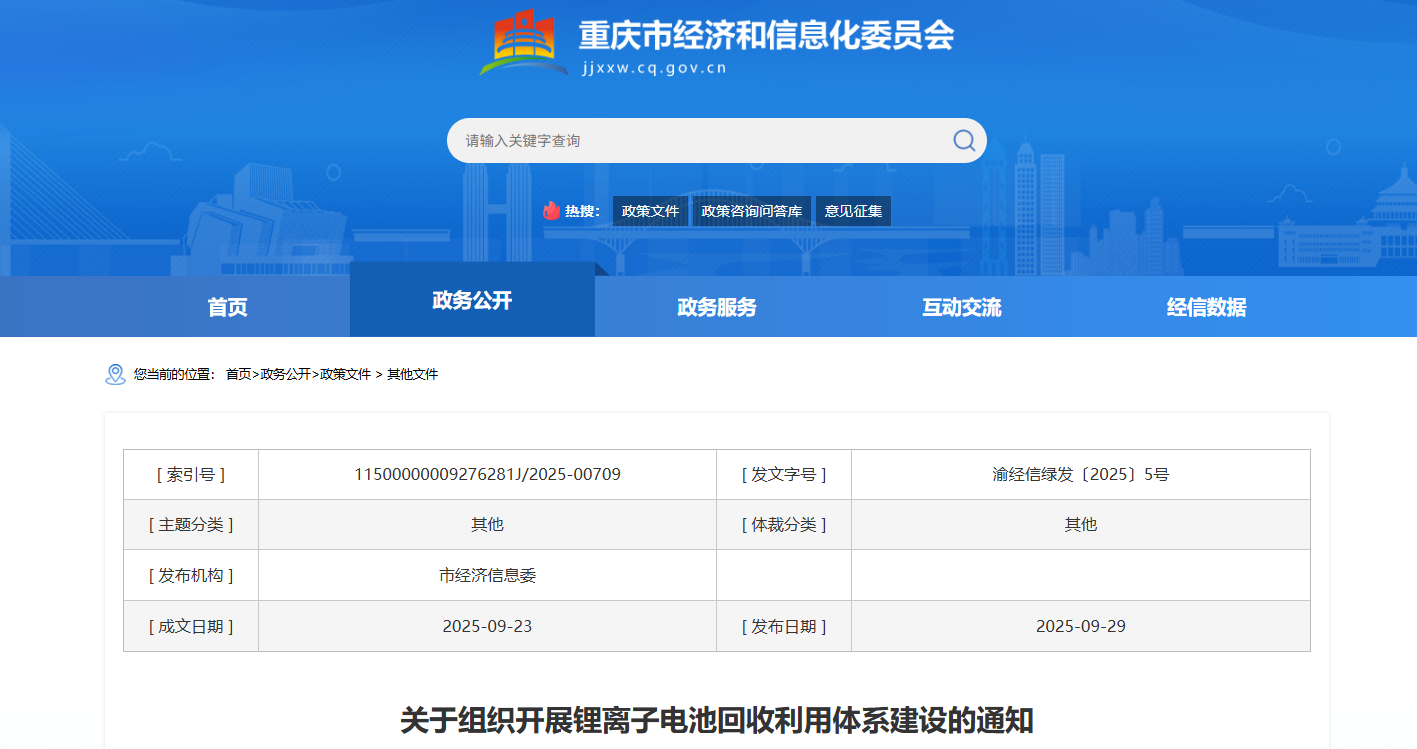1417x749 pixels.
Task: Open 政策咨询问答库 hot search tag
Action: pyautogui.click(x=752, y=211)
